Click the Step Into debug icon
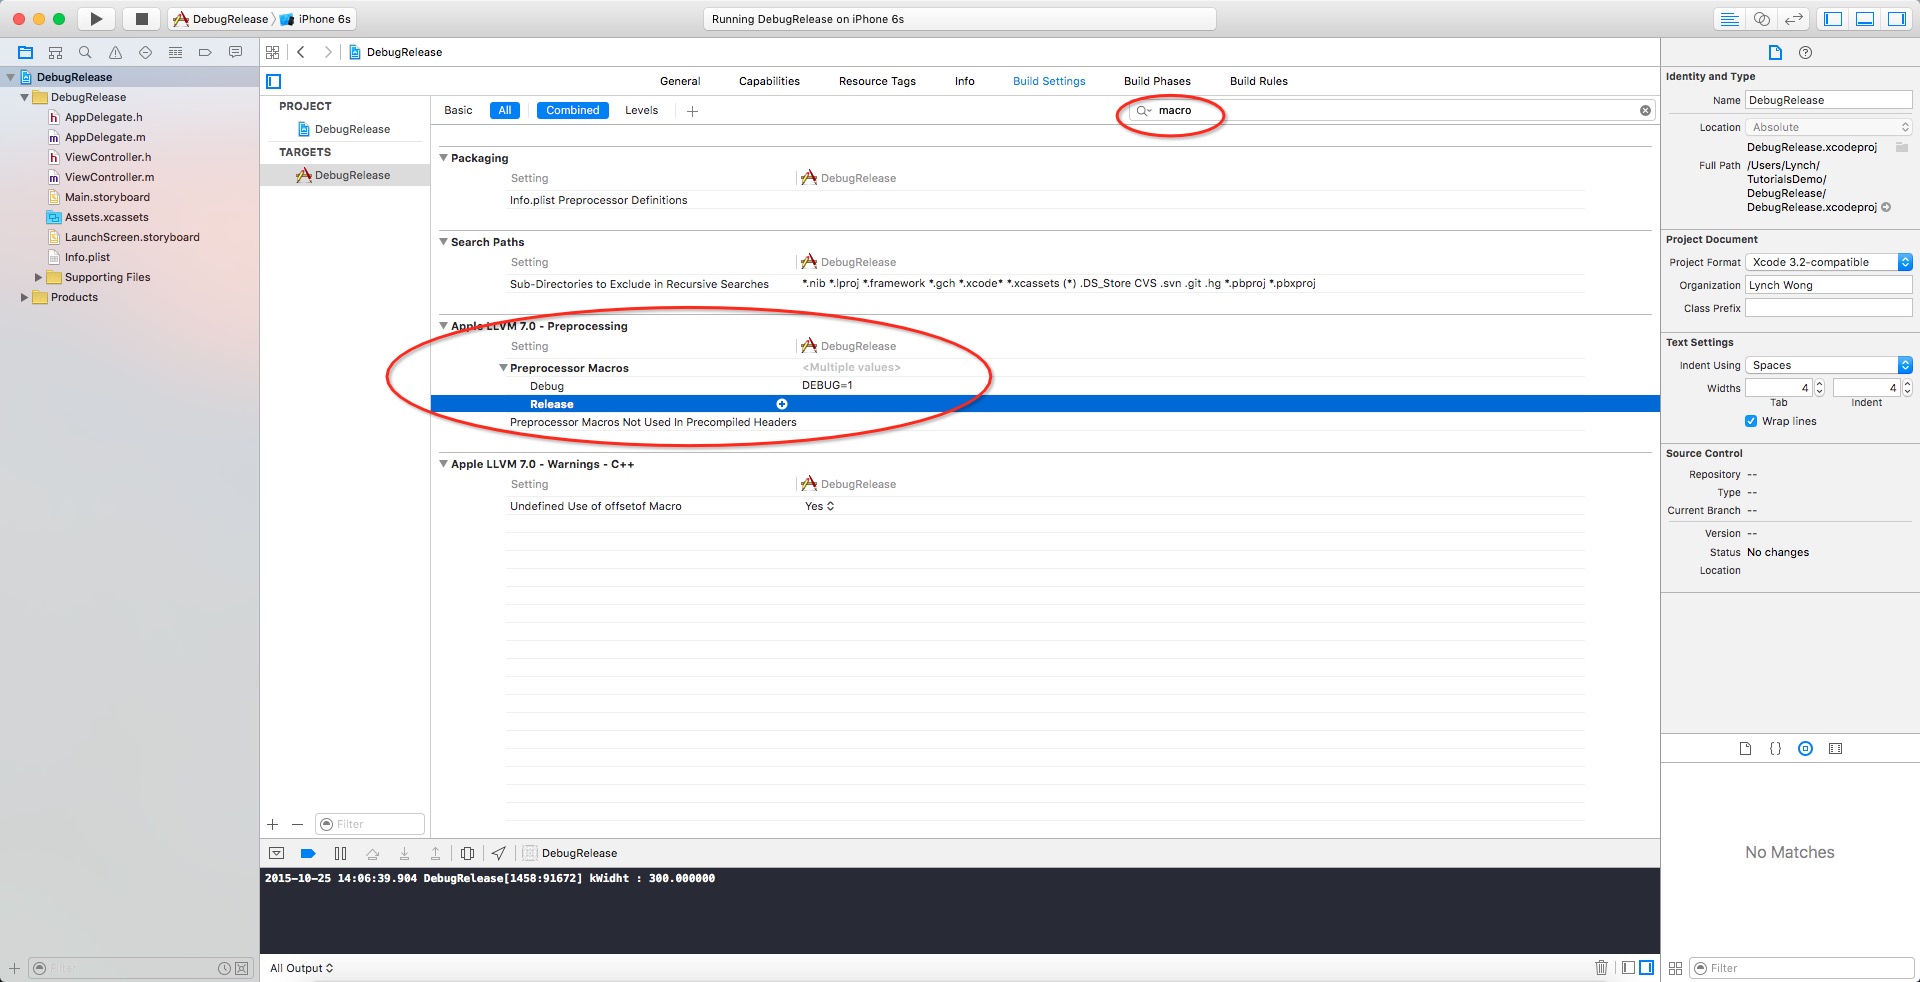 click(x=404, y=853)
